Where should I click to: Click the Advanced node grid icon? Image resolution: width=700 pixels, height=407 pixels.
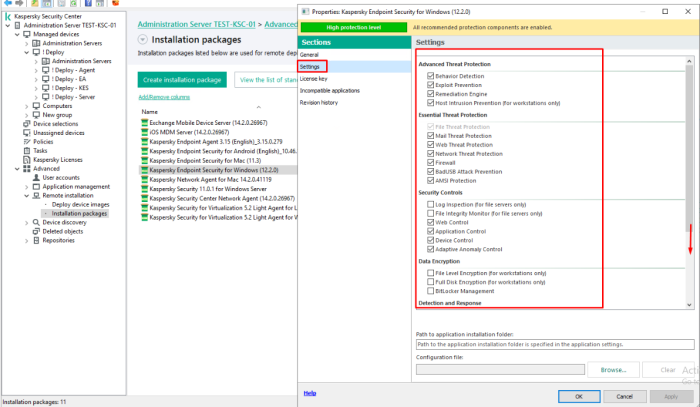tap(27, 168)
